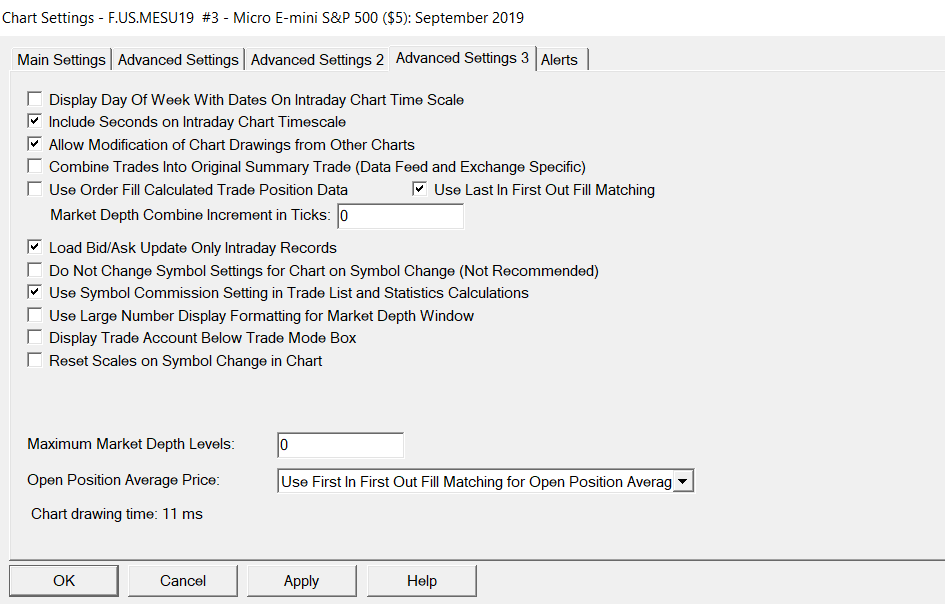The height and width of the screenshot is (604, 945).
Task: Toggle Allow Modification of Chart Drawings checkbox
Action: click(35, 144)
